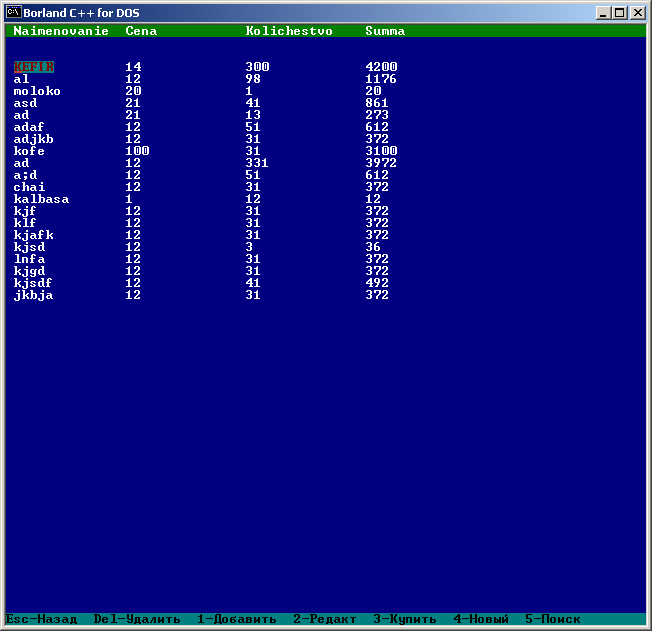Click the 'chai' product name
Image resolution: width=652 pixels, height=631 pixels.
[29, 187]
